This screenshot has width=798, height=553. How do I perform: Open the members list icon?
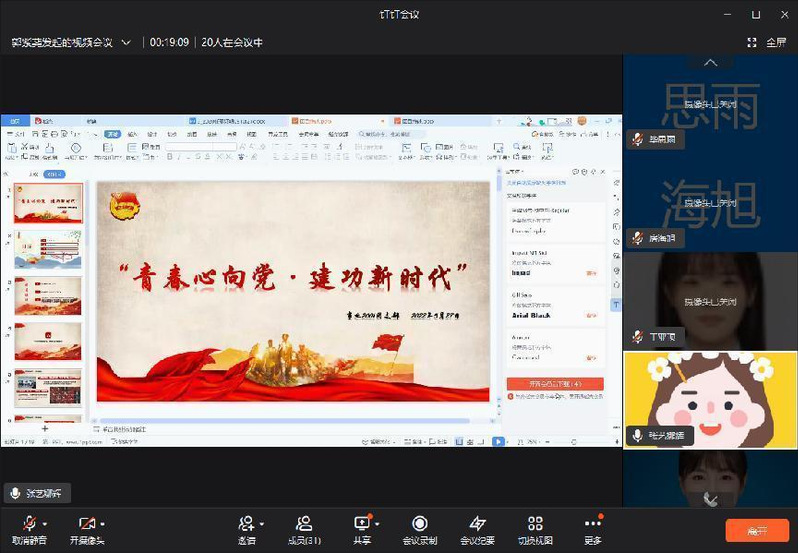(x=304, y=525)
